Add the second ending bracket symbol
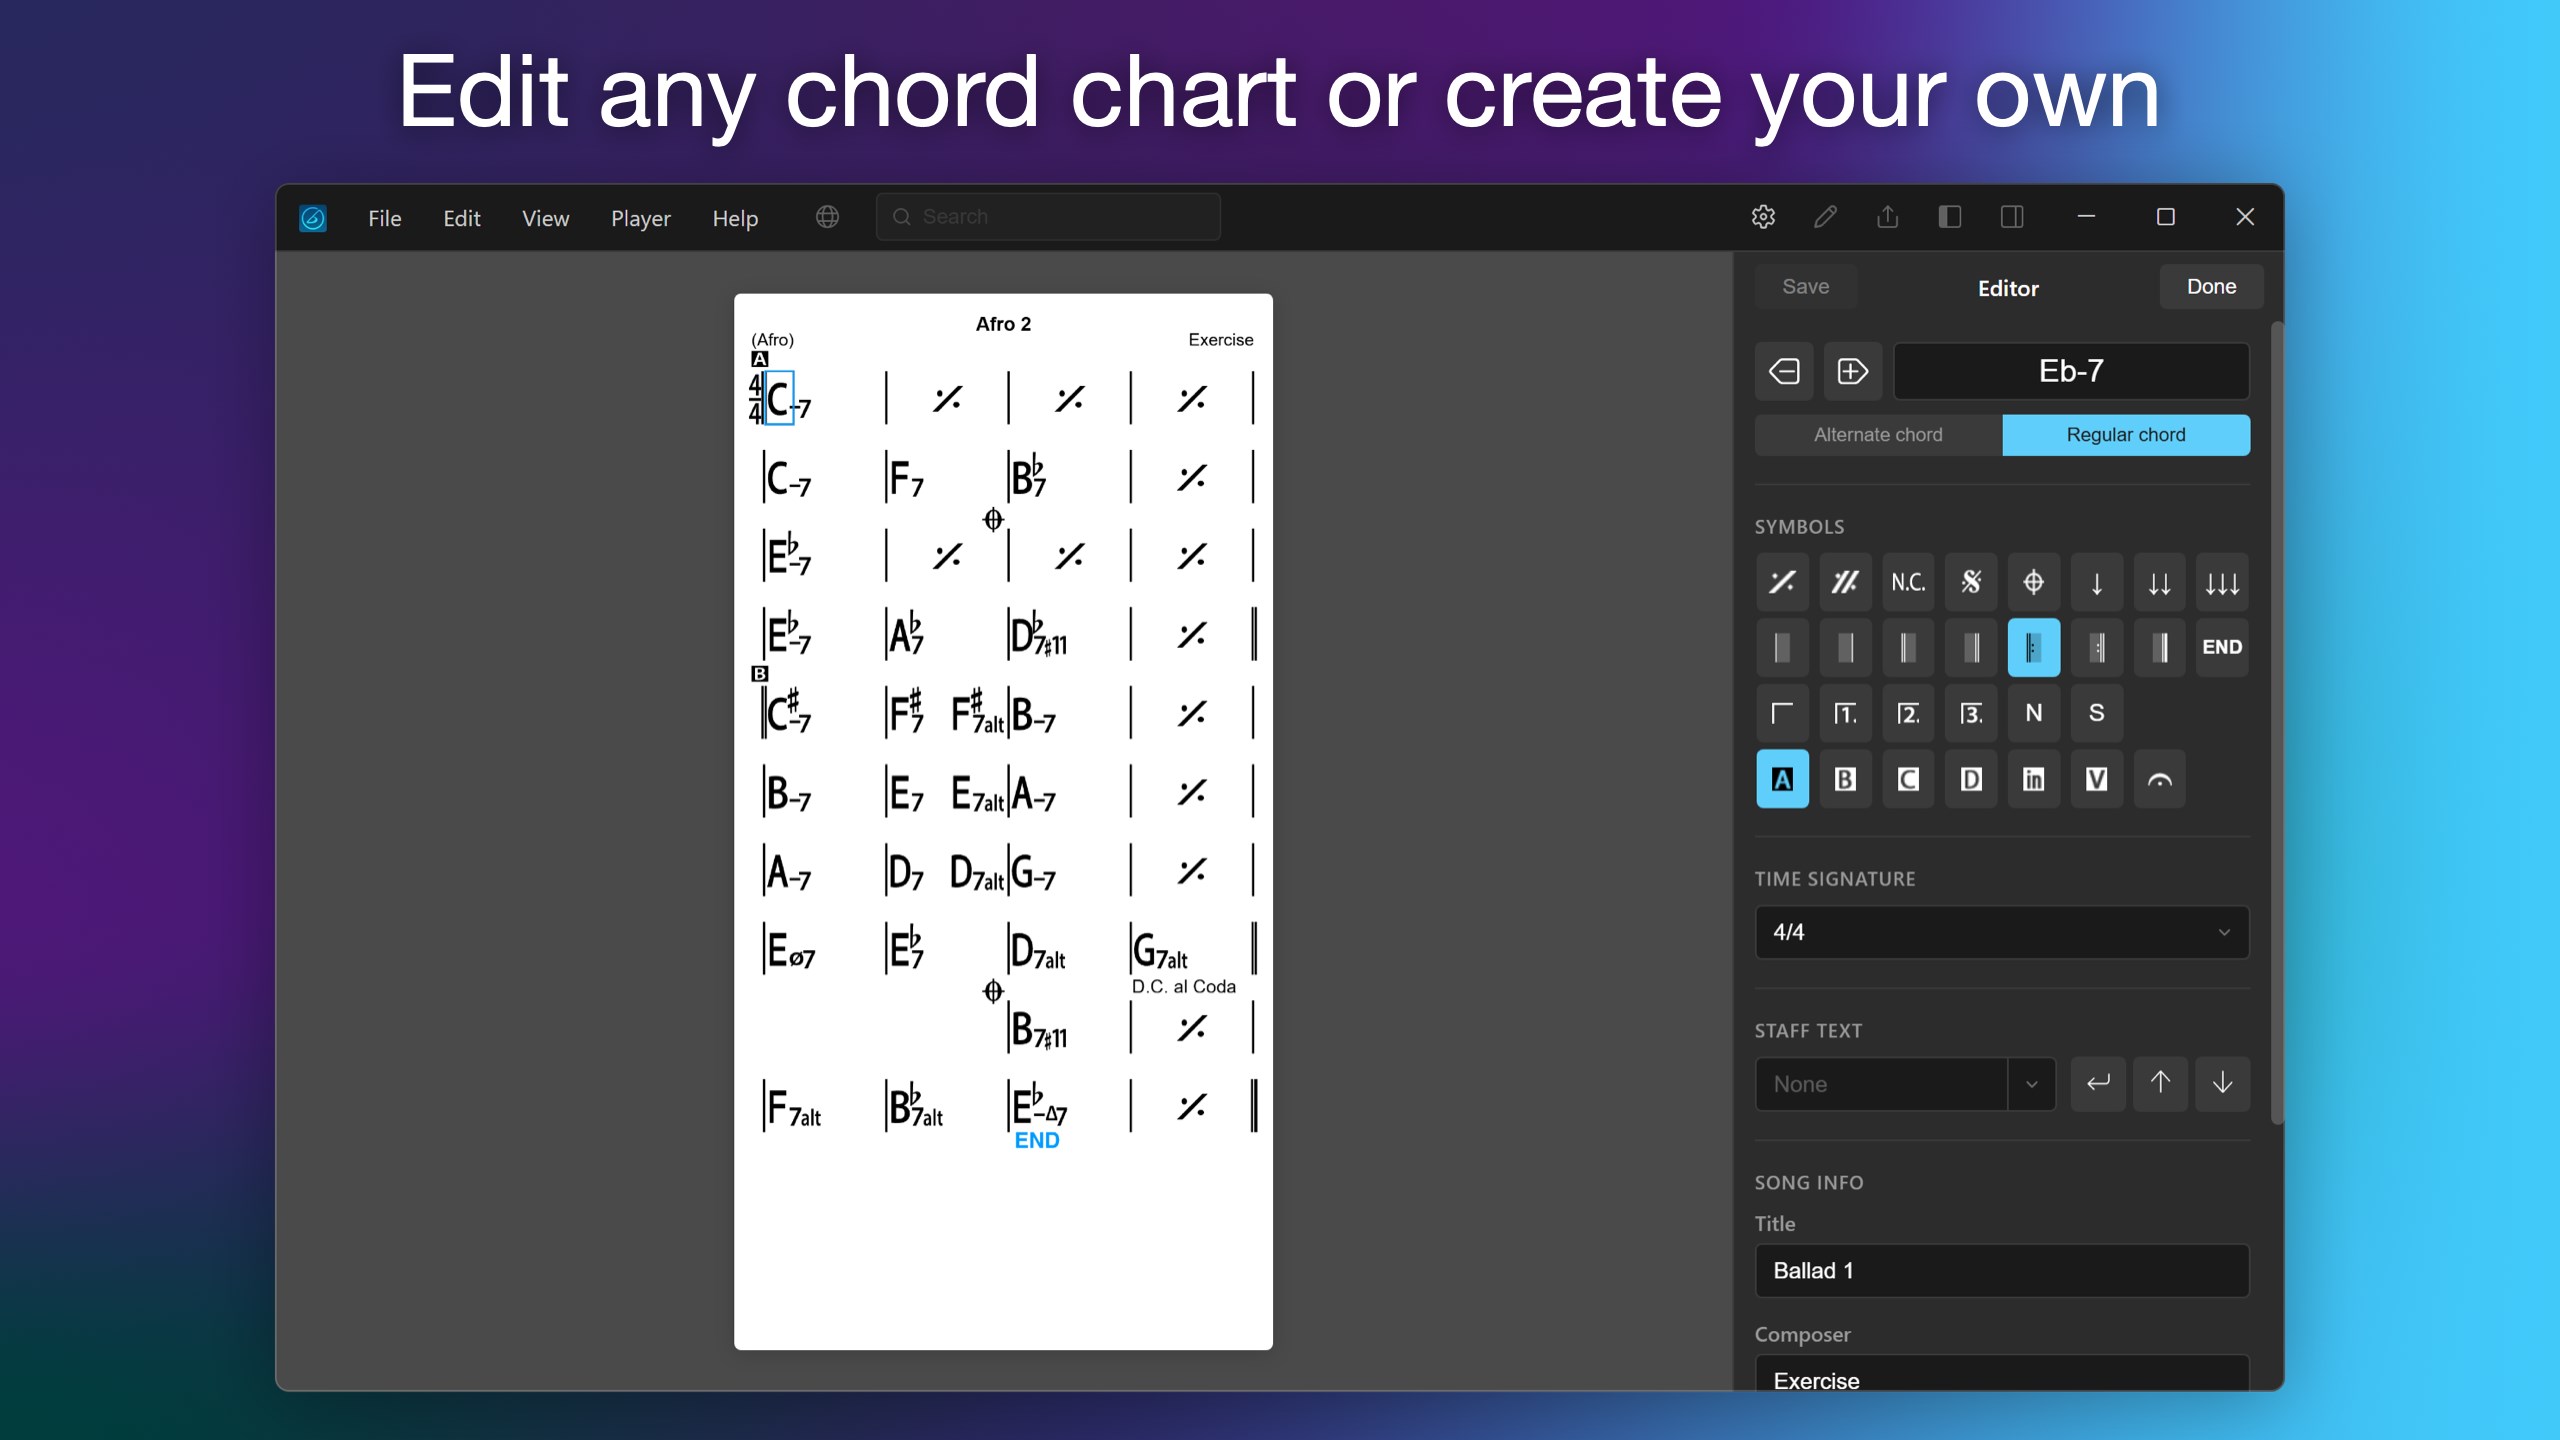The image size is (2560, 1440). 1908,714
